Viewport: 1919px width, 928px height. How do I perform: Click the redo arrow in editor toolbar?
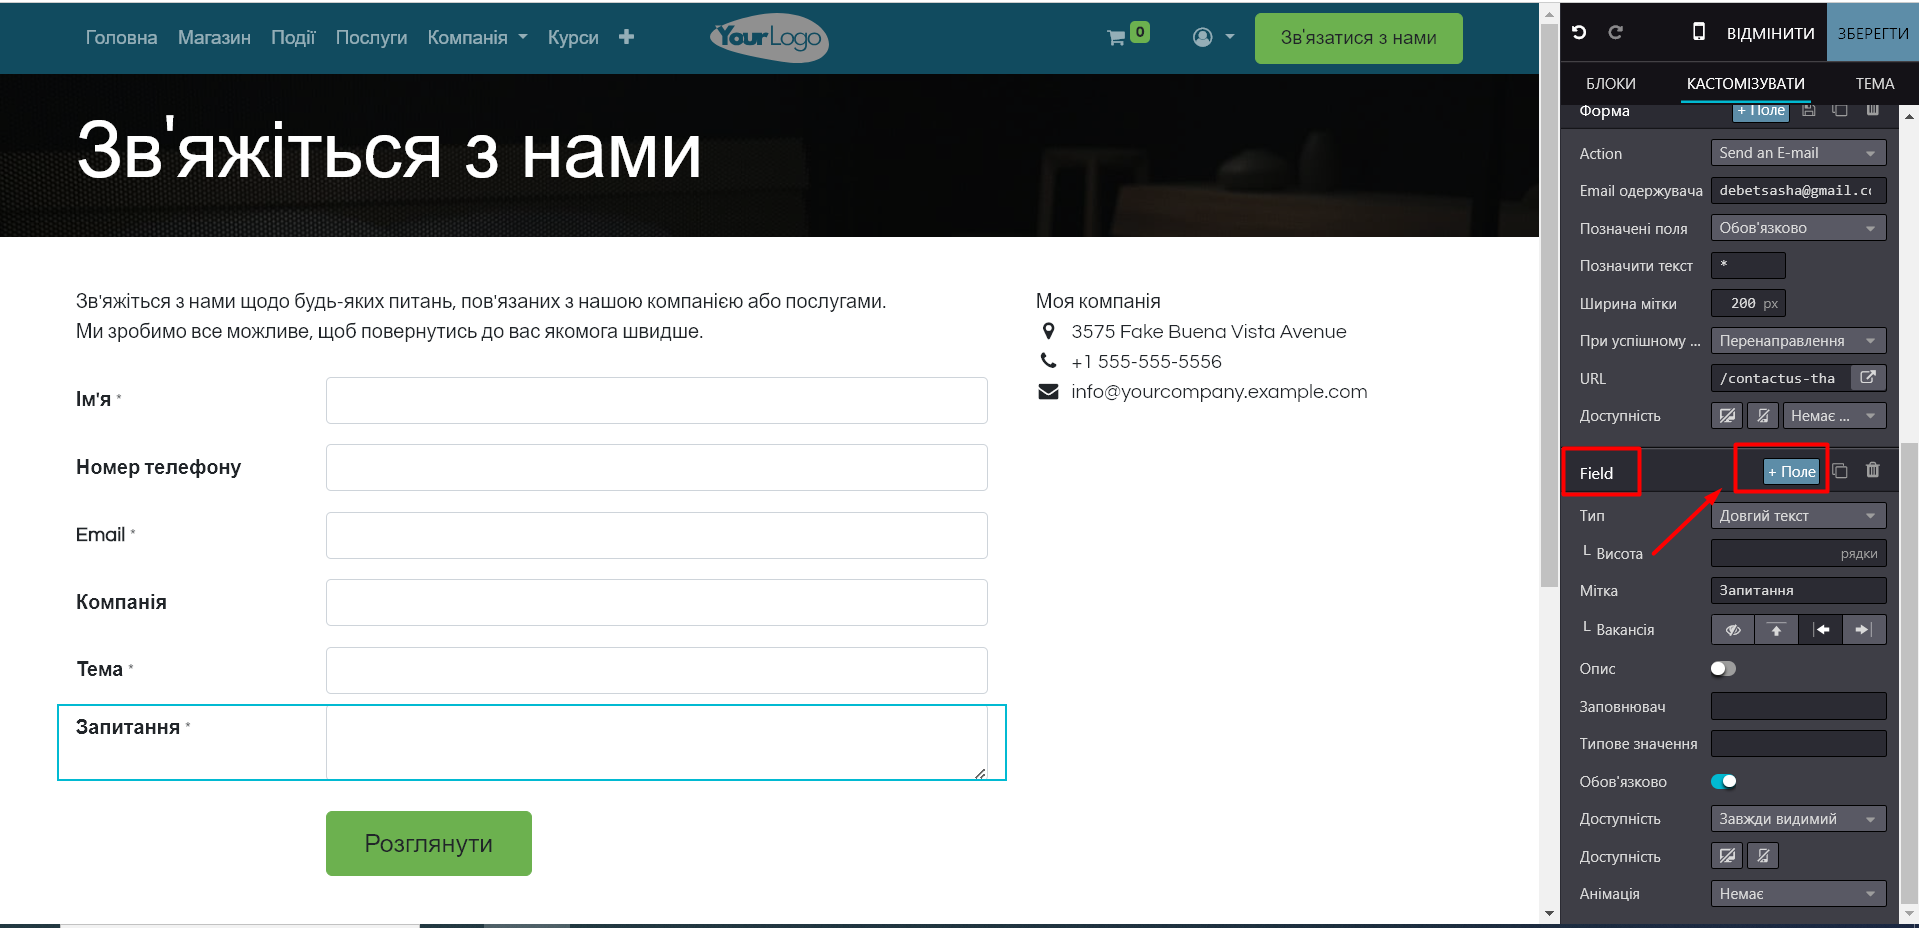pyautogui.click(x=1615, y=32)
